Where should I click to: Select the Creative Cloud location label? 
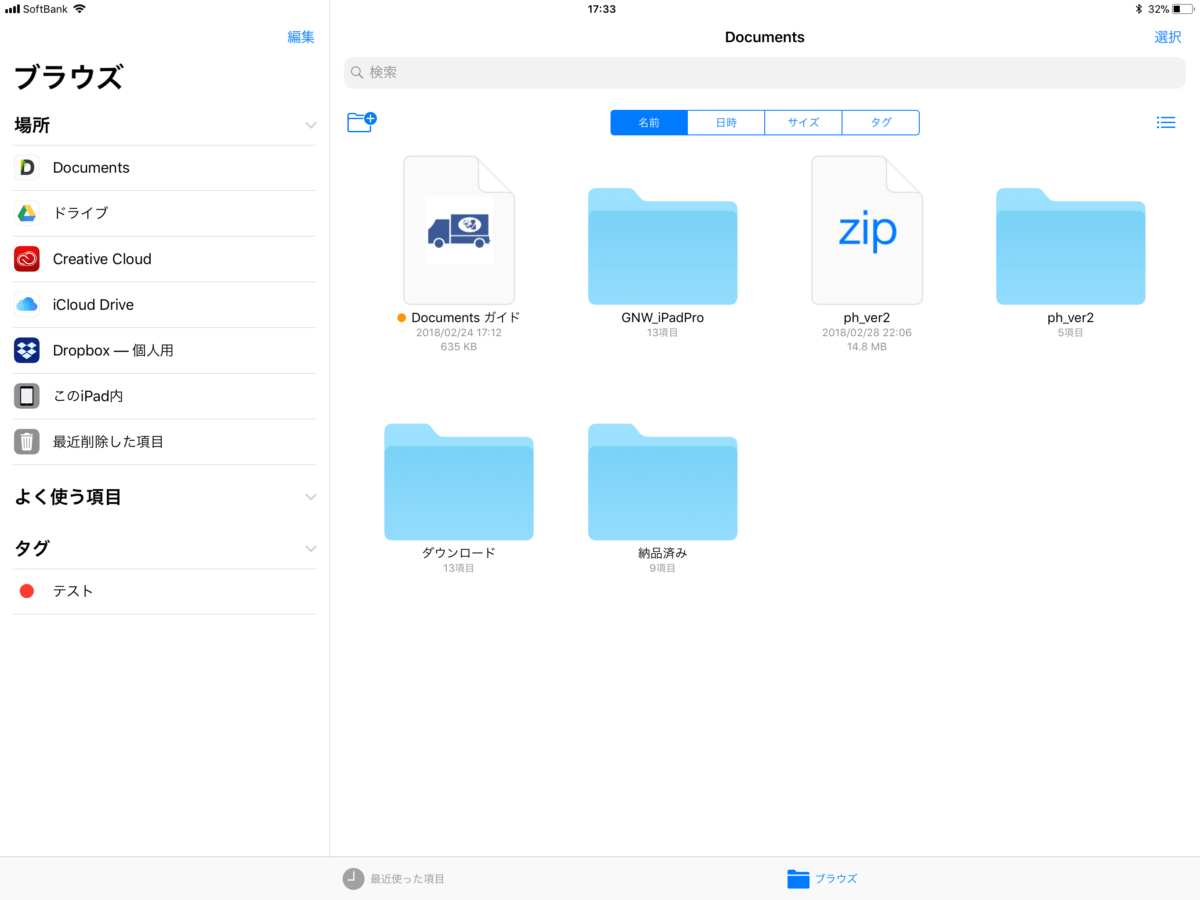(102, 259)
